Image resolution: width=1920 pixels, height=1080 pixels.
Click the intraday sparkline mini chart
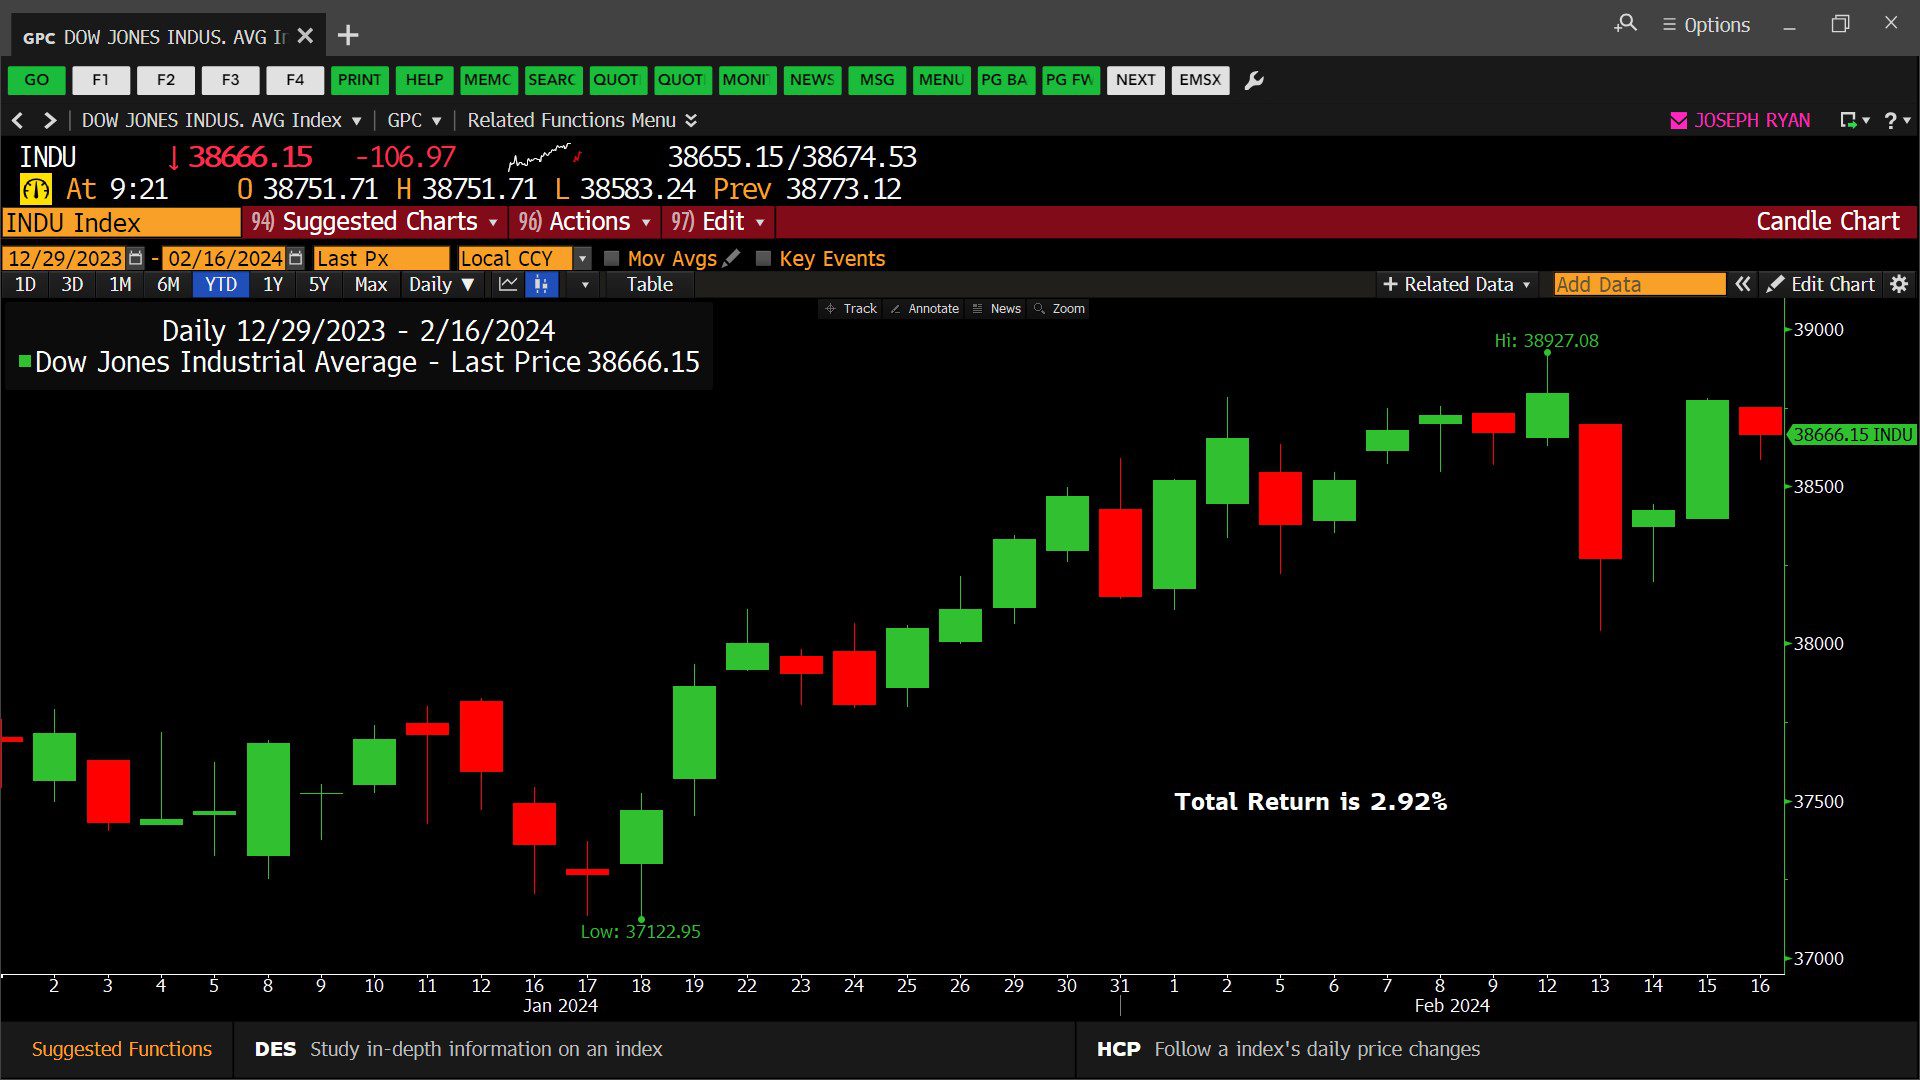tap(545, 157)
